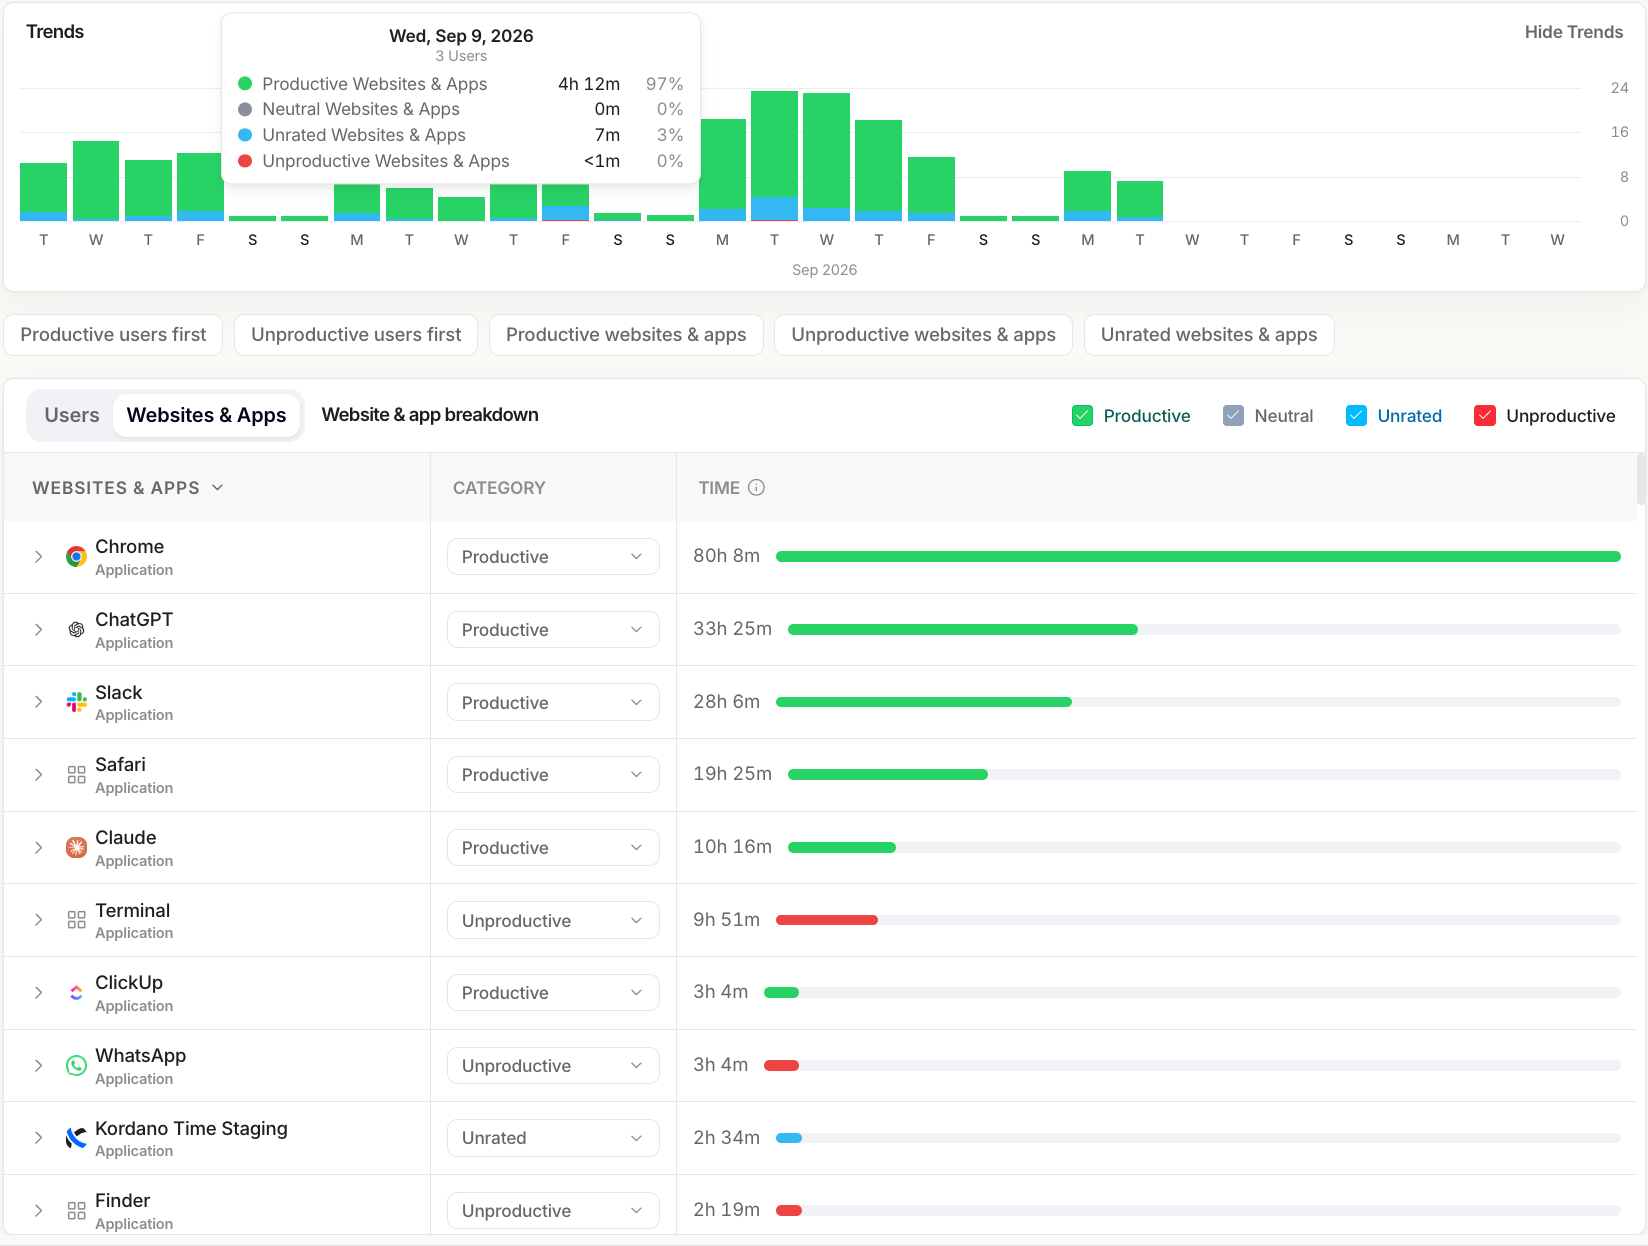Screen dimensions: 1648x1246
Task: Click the Slack logo icon
Action: (76, 702)
